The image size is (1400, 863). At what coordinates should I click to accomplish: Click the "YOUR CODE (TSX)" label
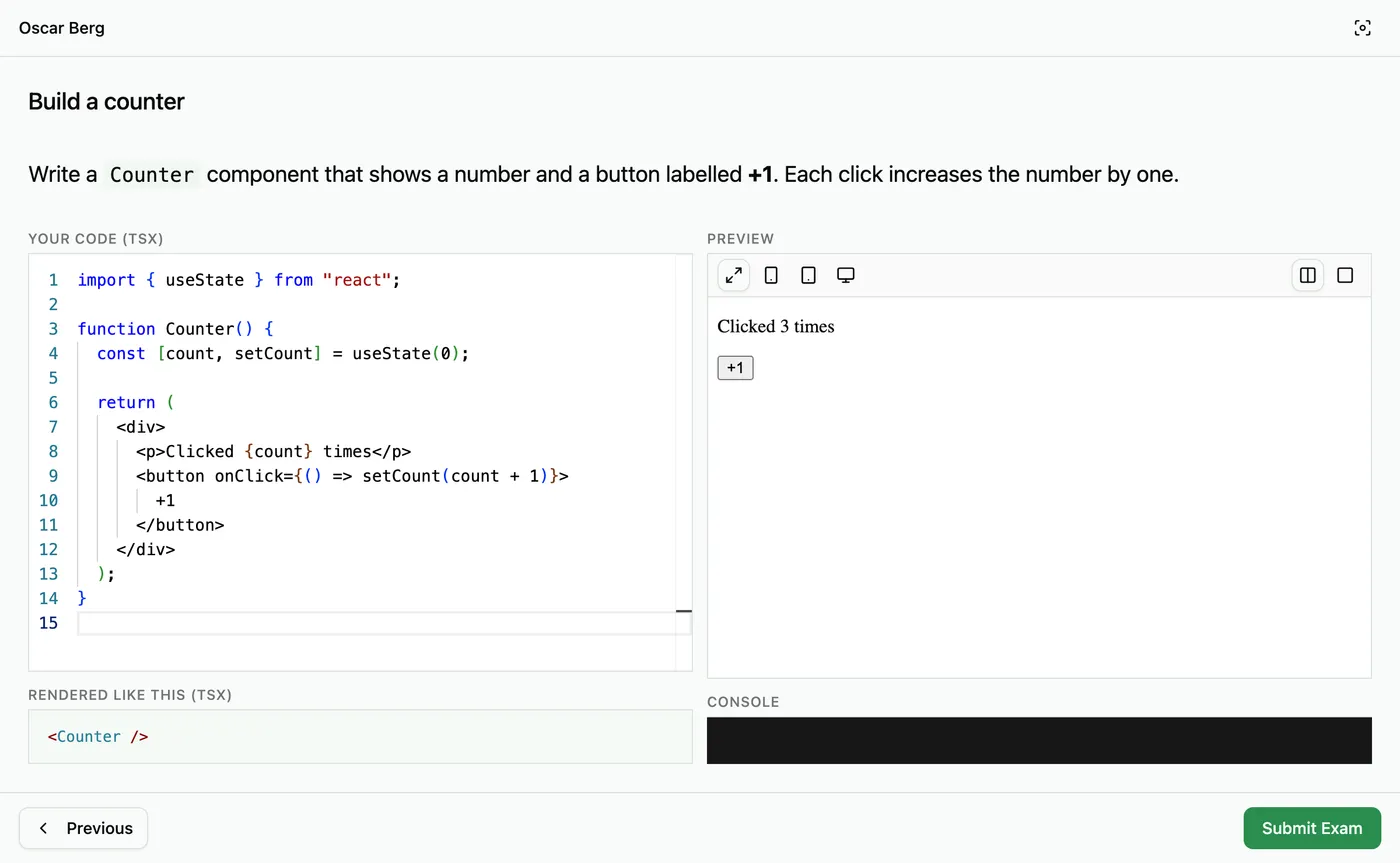[96, 239]
